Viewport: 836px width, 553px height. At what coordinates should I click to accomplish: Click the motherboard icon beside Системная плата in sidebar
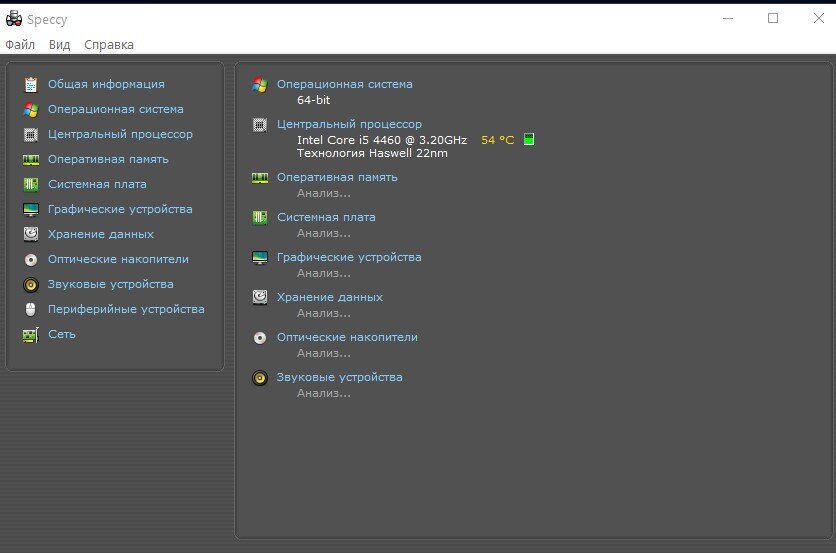[31, 185]
